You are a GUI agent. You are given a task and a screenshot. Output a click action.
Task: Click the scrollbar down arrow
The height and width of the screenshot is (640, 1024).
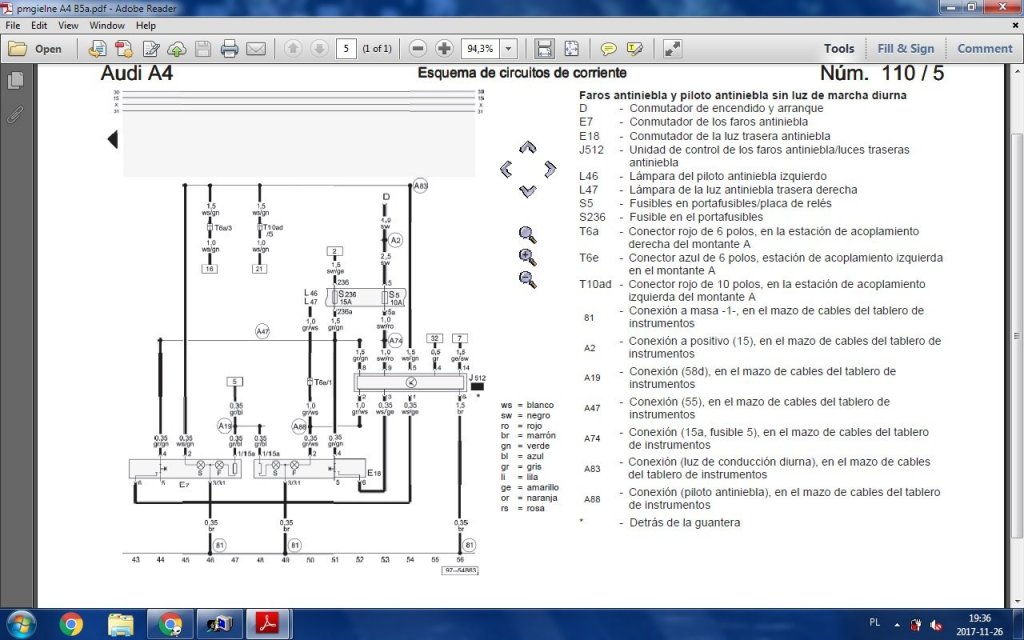tap(1017, 602)
